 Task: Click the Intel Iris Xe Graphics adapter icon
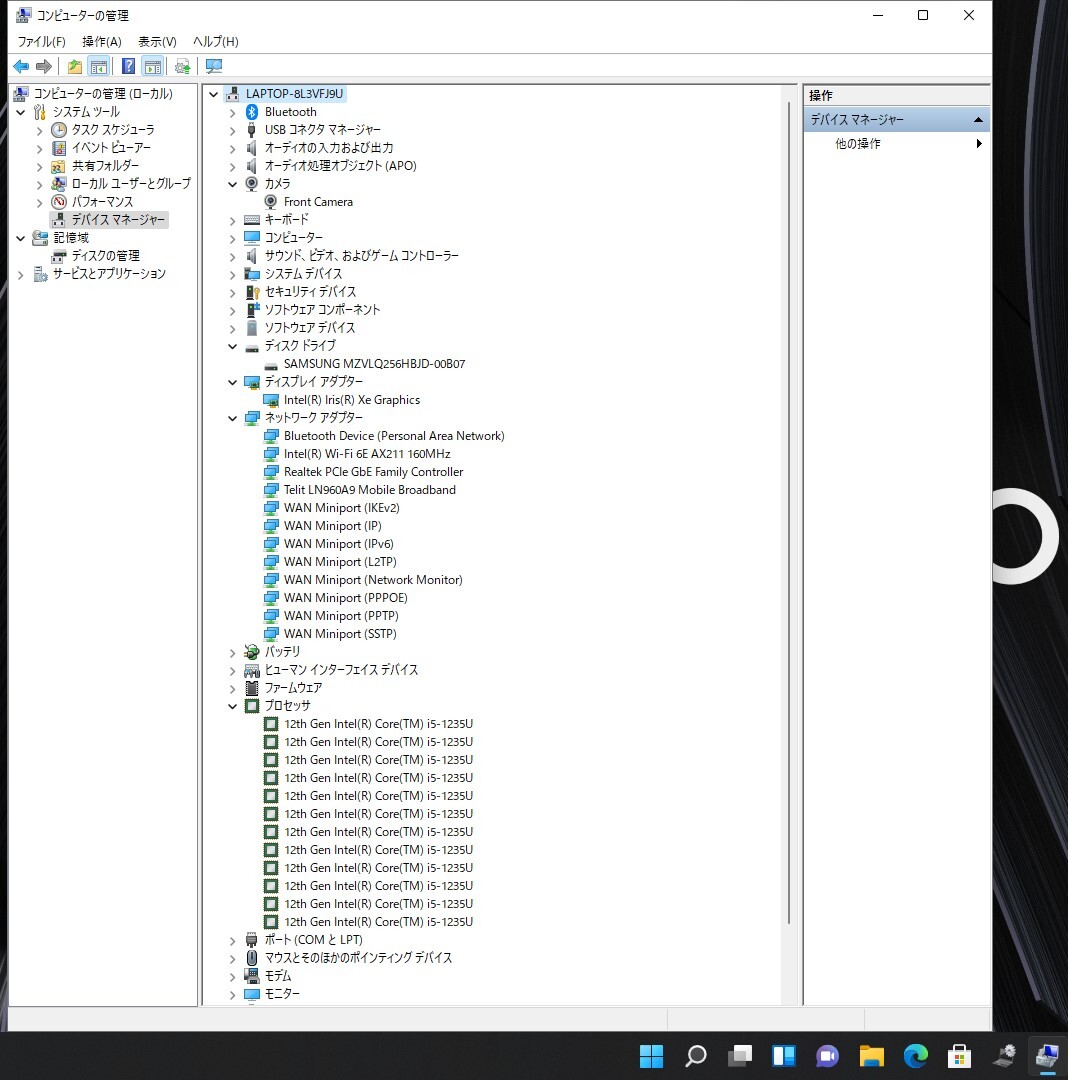(271, 400)
